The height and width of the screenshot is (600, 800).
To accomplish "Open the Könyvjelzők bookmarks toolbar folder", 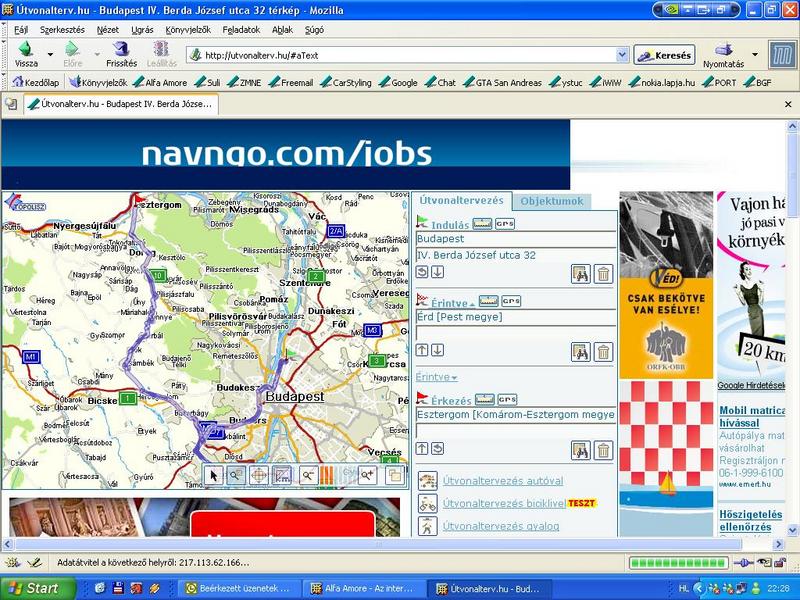I will [x=99, y=82].
